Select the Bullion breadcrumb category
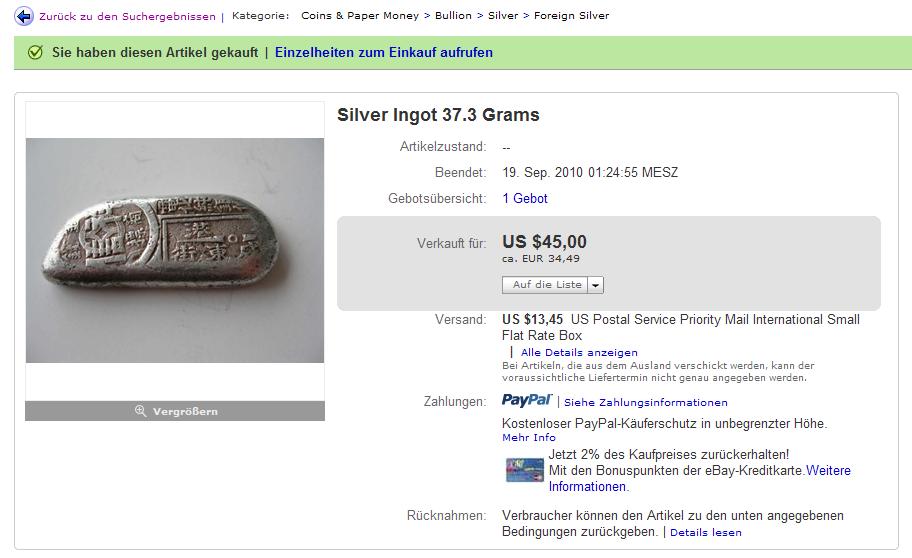 pyautogui.click(x=453, y=16)
